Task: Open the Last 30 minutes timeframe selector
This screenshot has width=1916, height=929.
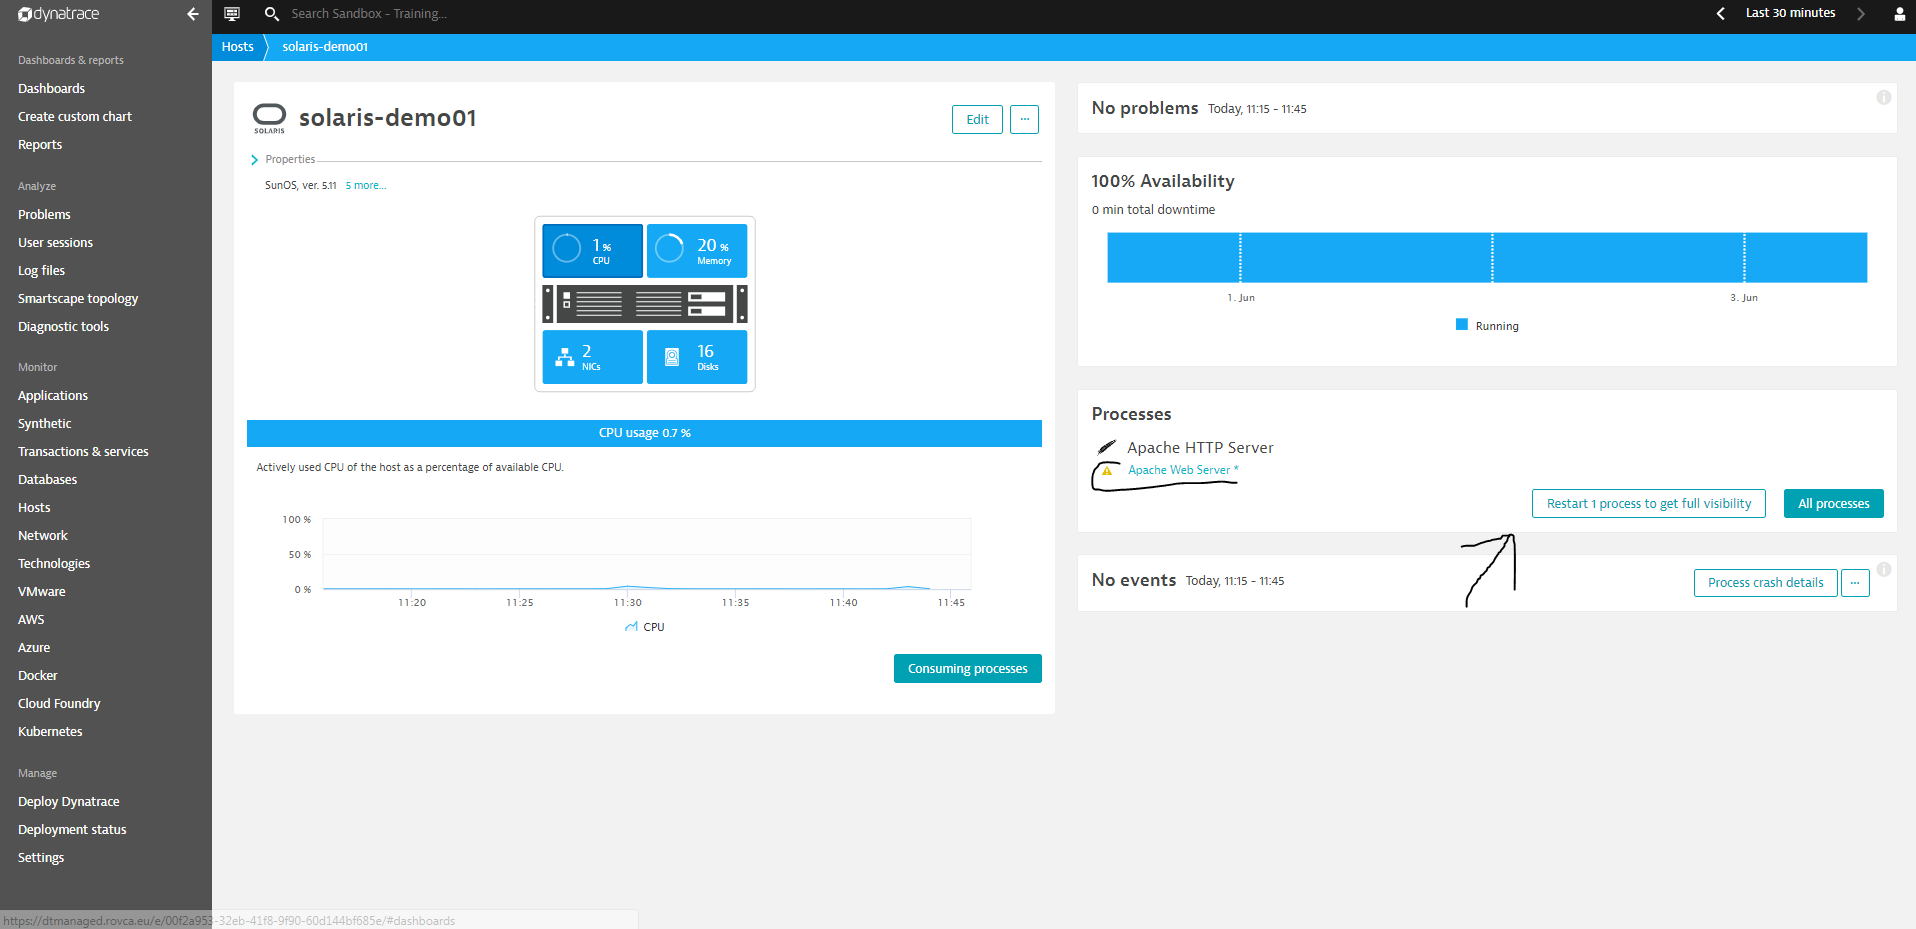Action: click(1790, 14)
